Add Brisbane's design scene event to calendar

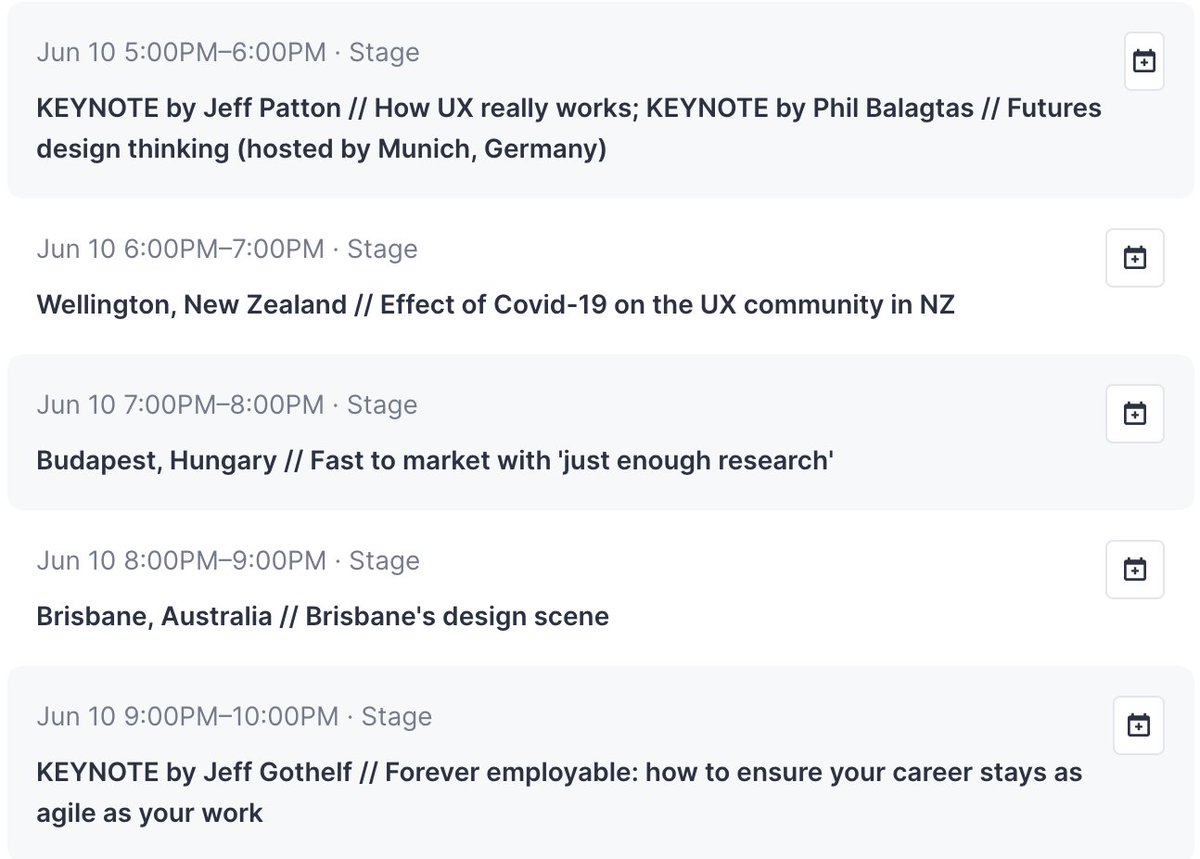1135,569
